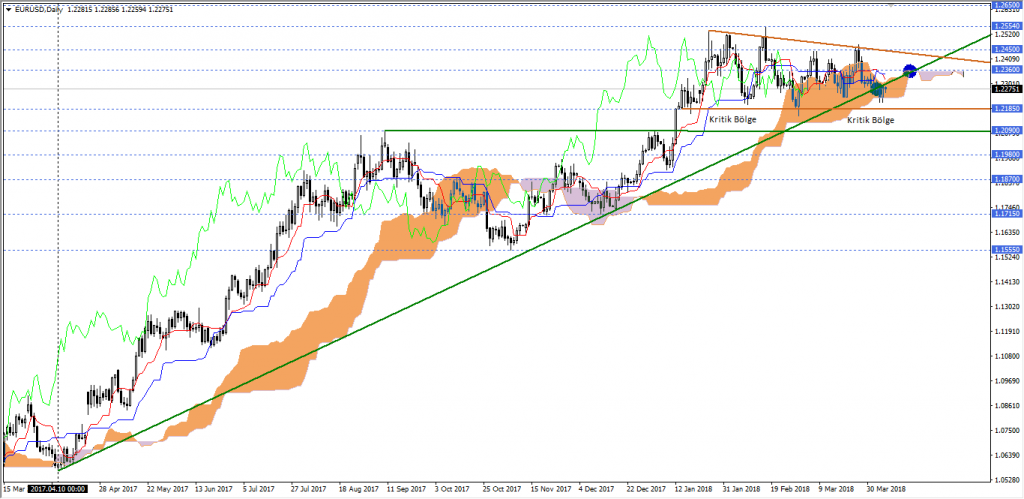1024x499 pixels.
Task: Click the 1.05280 price scale value
Action: click(1006, 481)
